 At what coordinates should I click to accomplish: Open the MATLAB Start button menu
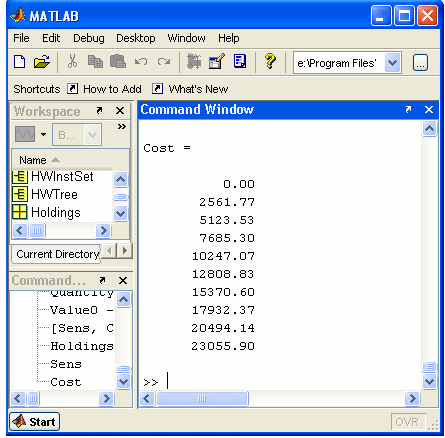pyautogui.click(x=35, y=422)
